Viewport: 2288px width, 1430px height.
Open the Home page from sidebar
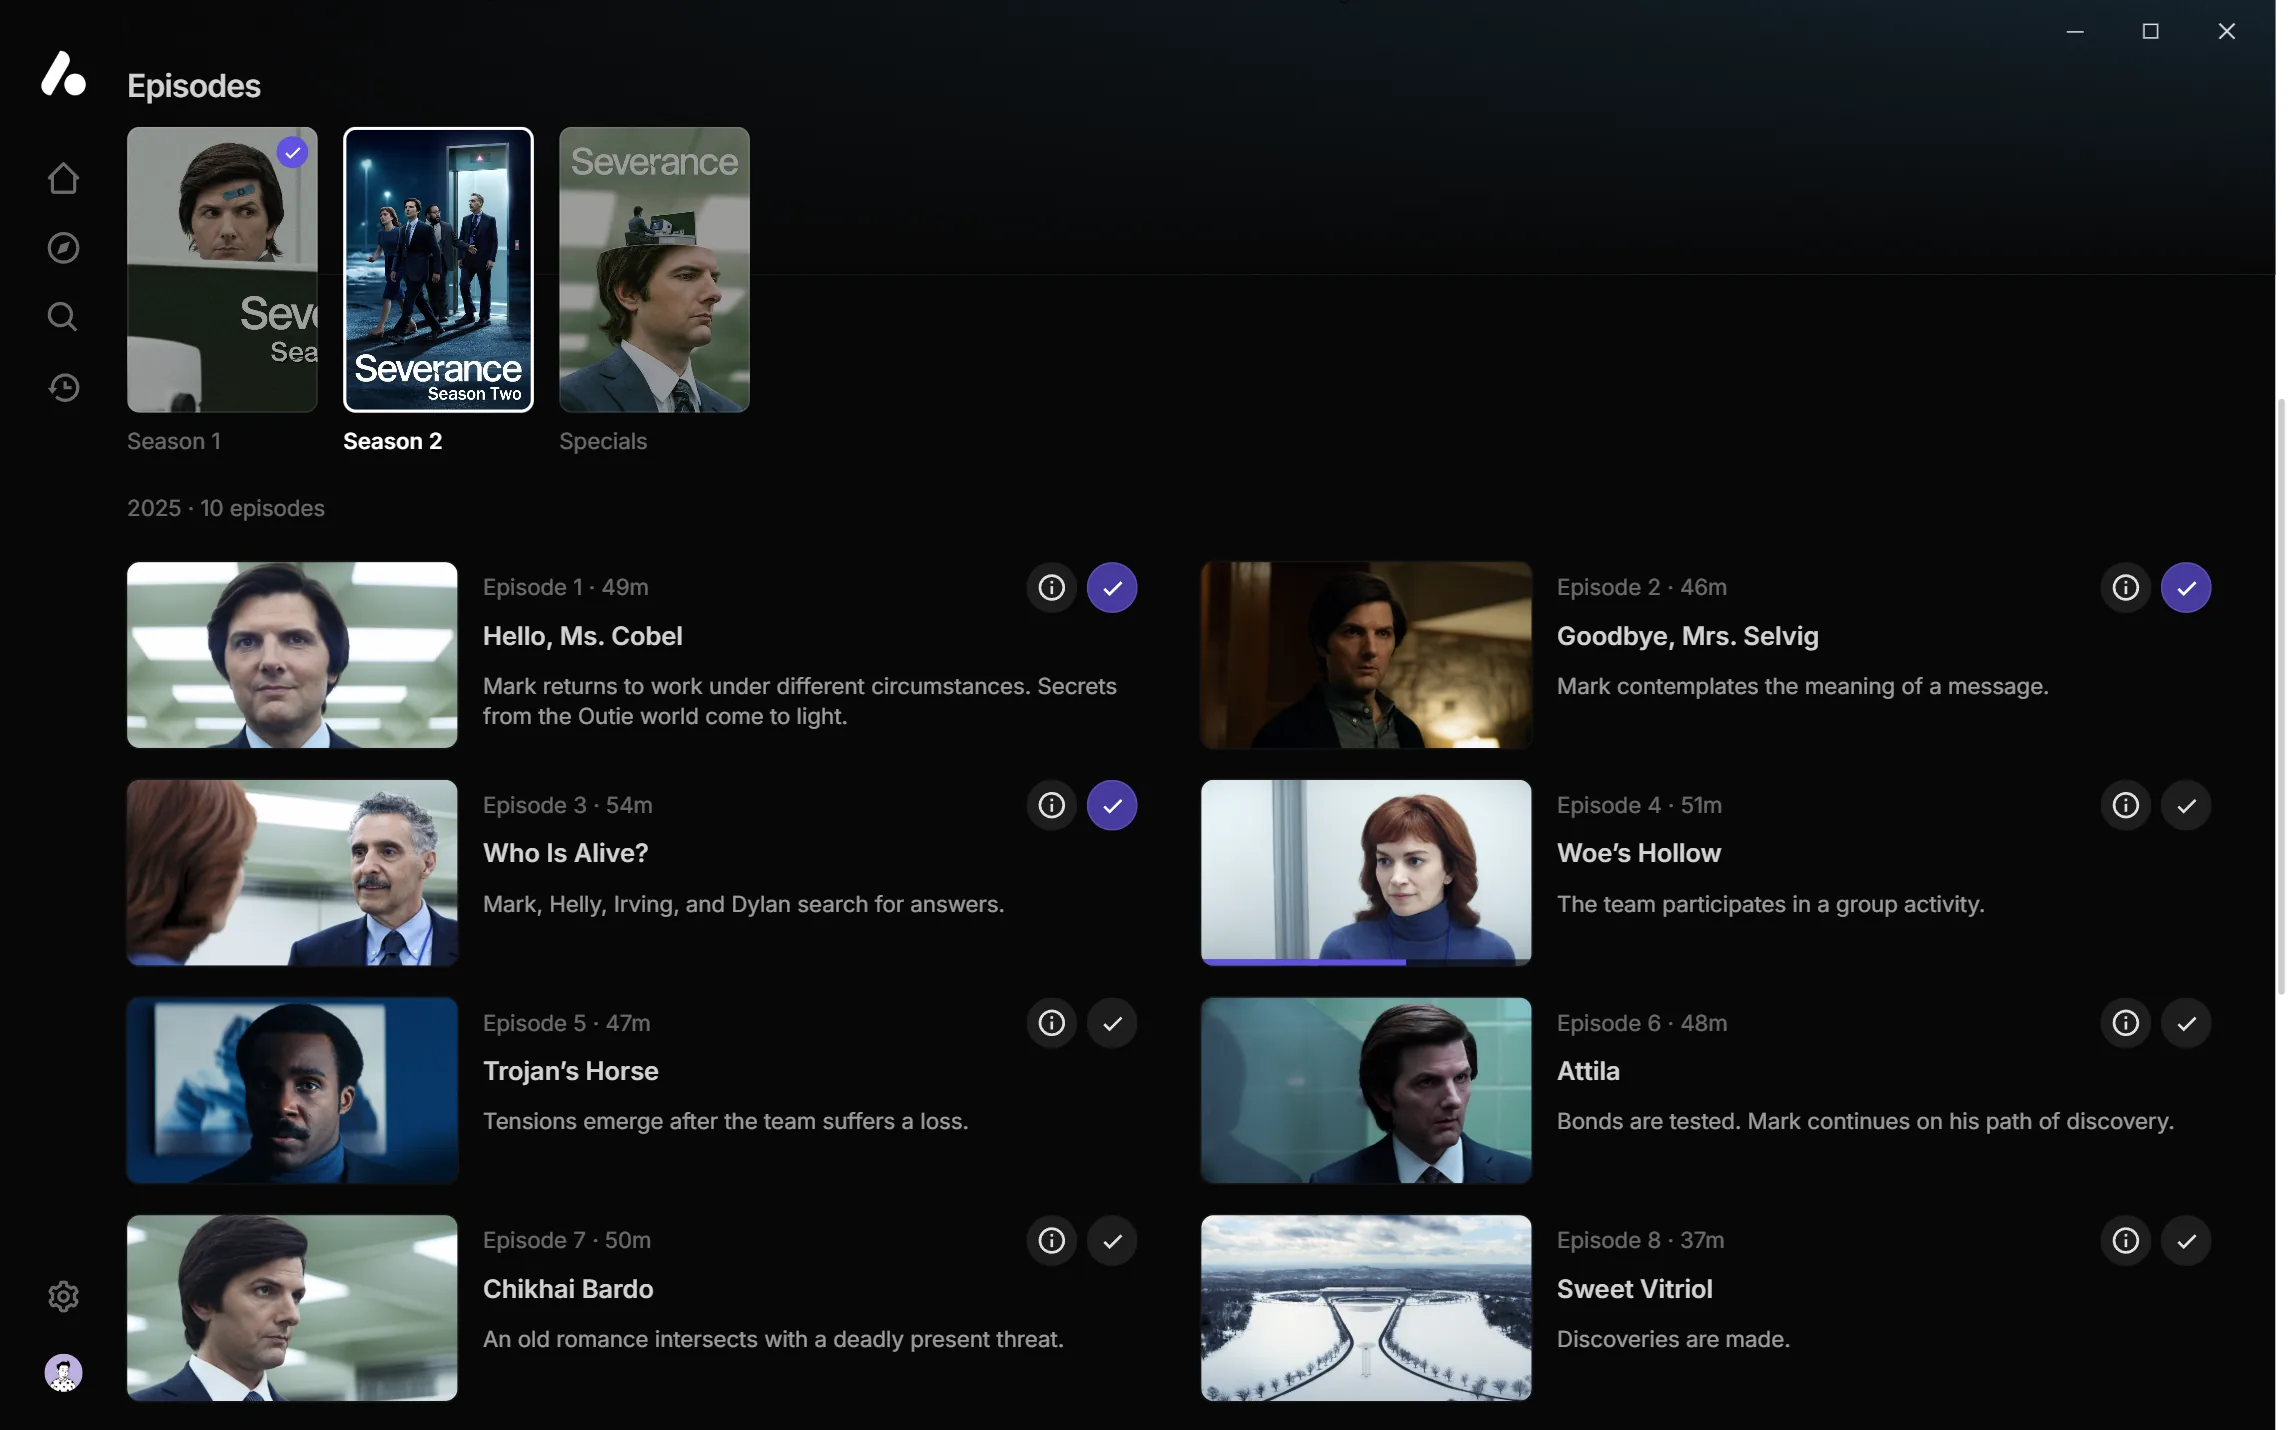[x=63, y=179]
